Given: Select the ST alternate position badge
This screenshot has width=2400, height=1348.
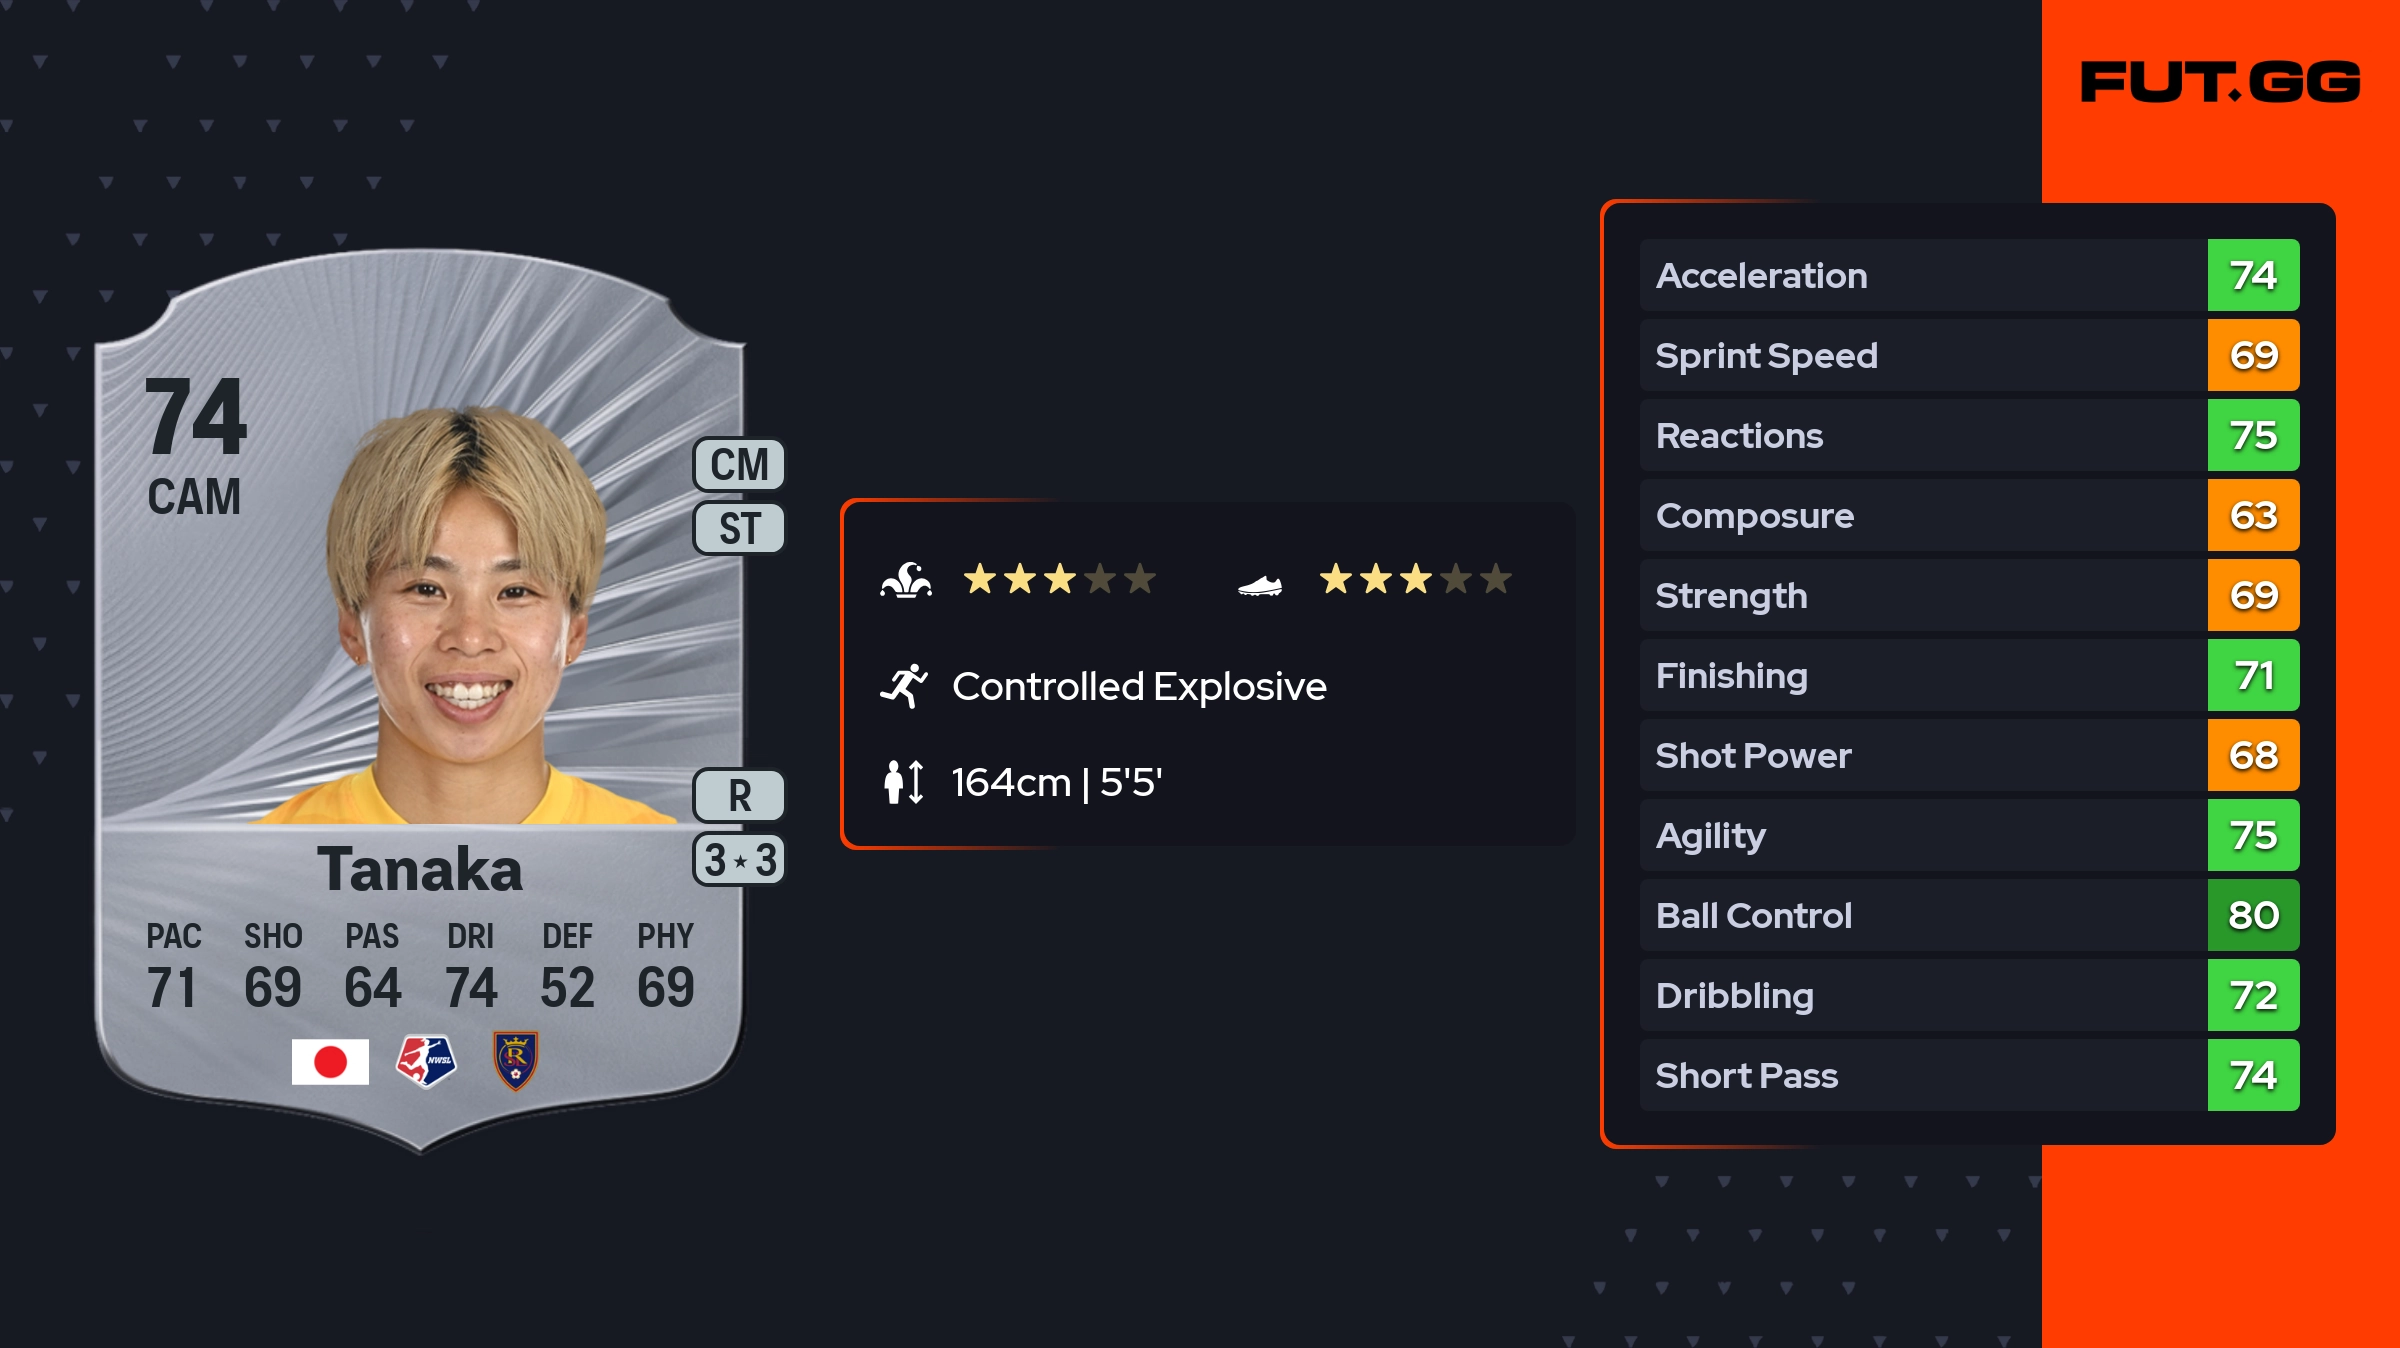Looking at the screenshot, I should click(739, 528).
